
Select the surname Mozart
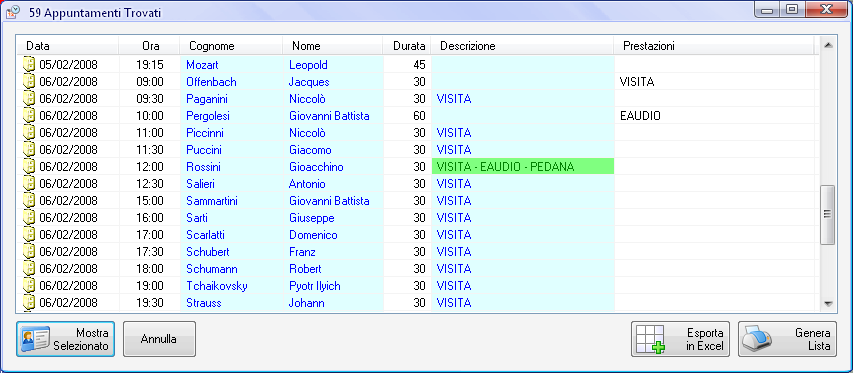tap(202, 65)
